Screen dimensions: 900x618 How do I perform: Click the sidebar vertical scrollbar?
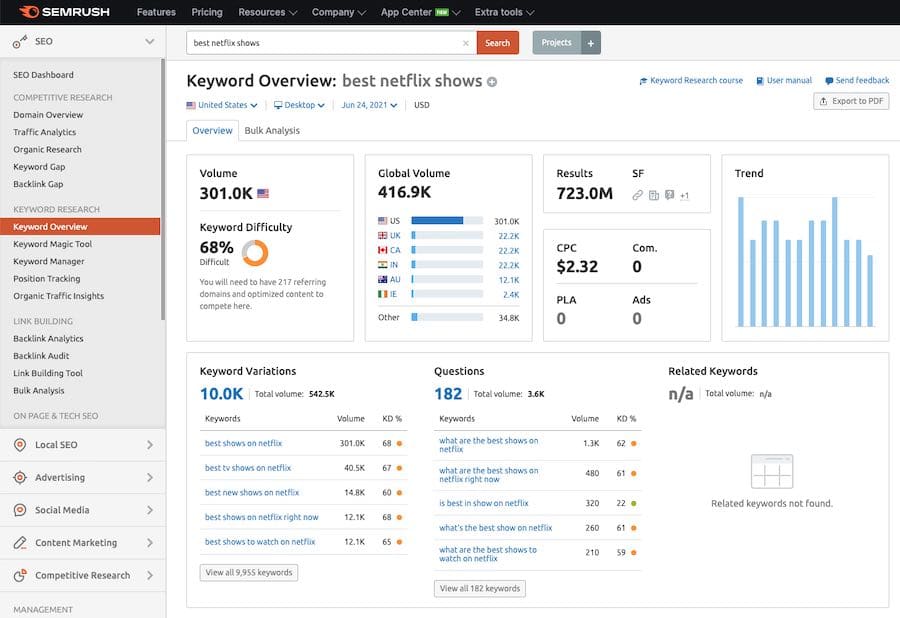[163, 189]
